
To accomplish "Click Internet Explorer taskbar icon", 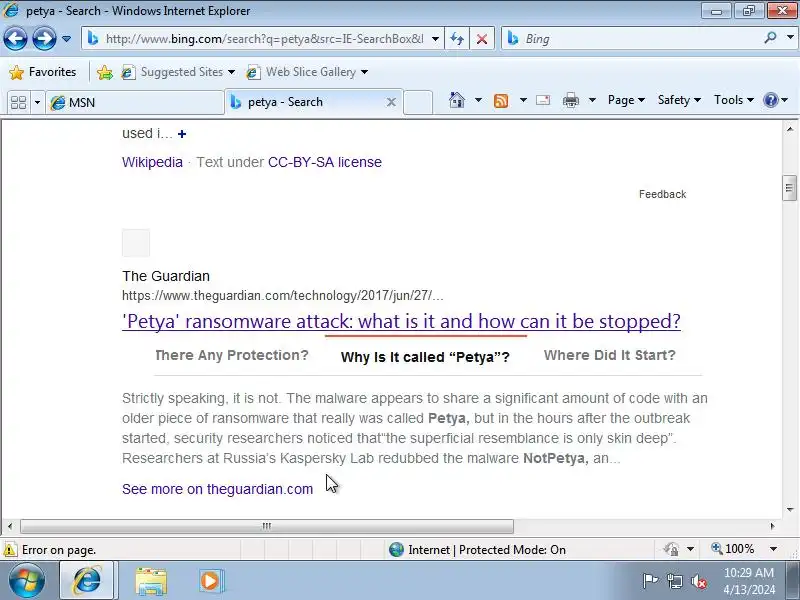I will (x=88, y=581).
